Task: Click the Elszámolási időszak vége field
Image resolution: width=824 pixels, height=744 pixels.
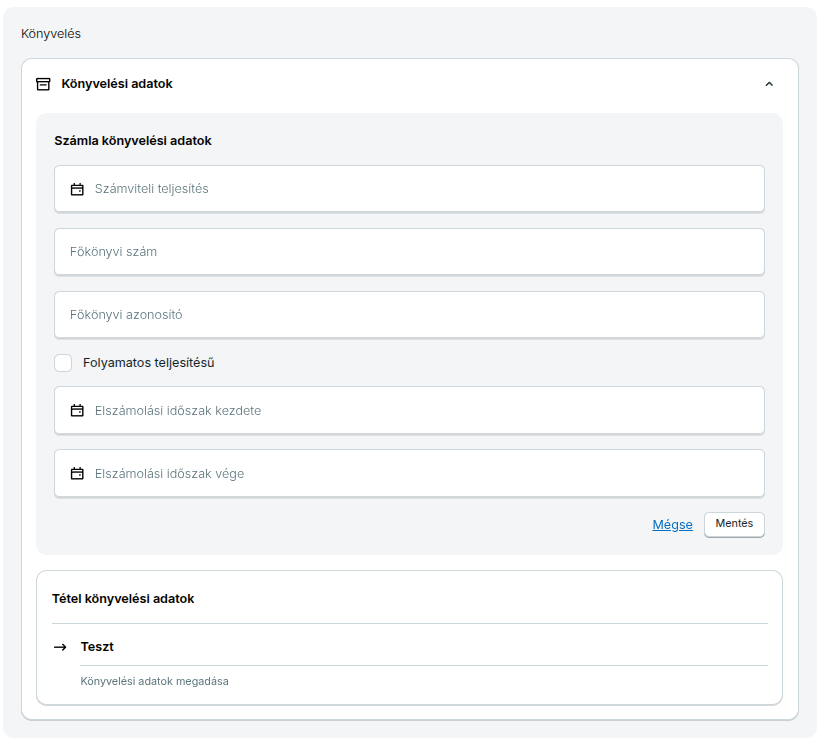Action: (x=420, y=474)
